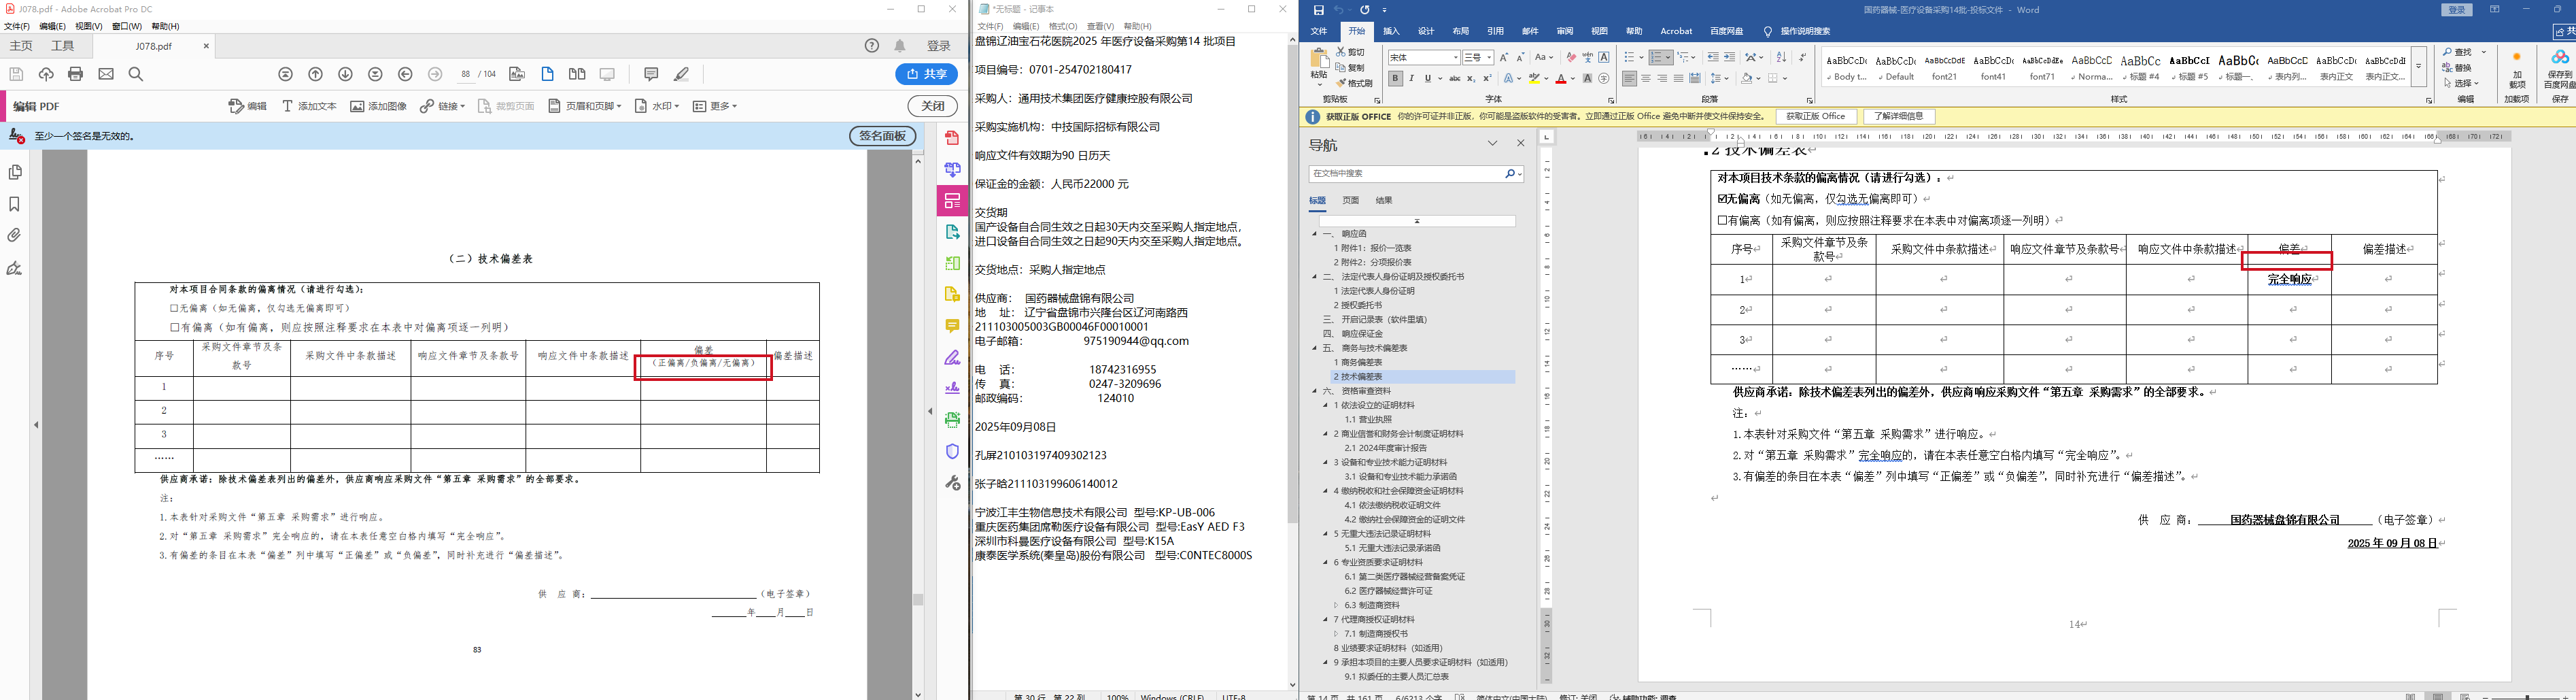This screenshot has width=2576, height=700.
Task: Click the 获取正版 Office button in Word
Action: tap(1816, 117)
